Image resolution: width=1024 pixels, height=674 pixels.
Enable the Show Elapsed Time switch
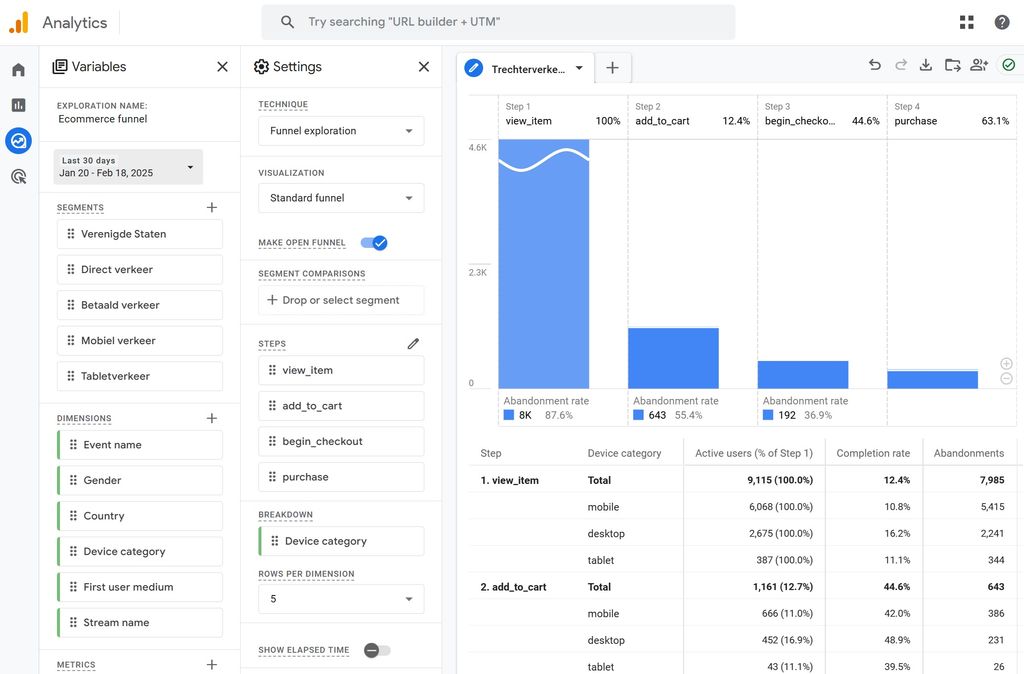click(377, 650)
